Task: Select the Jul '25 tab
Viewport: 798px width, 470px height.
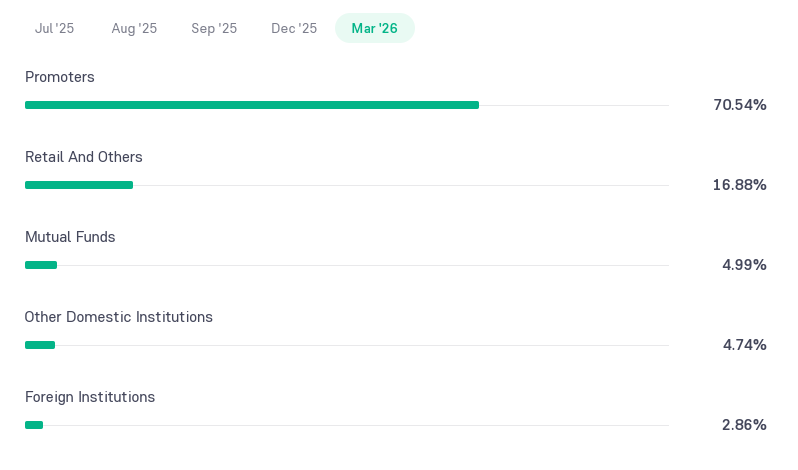Action: [54, 28]
